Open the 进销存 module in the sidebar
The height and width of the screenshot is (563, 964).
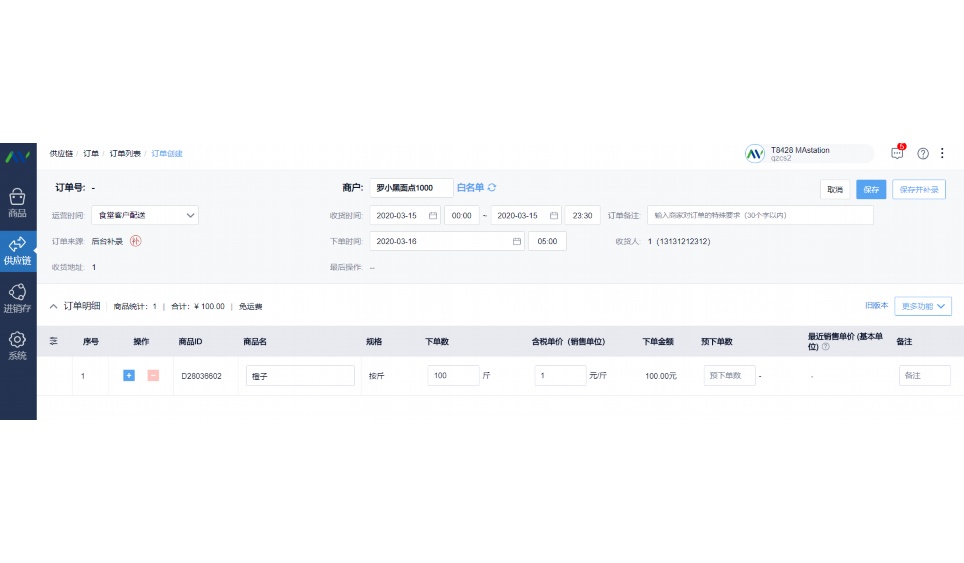point(17,298)
